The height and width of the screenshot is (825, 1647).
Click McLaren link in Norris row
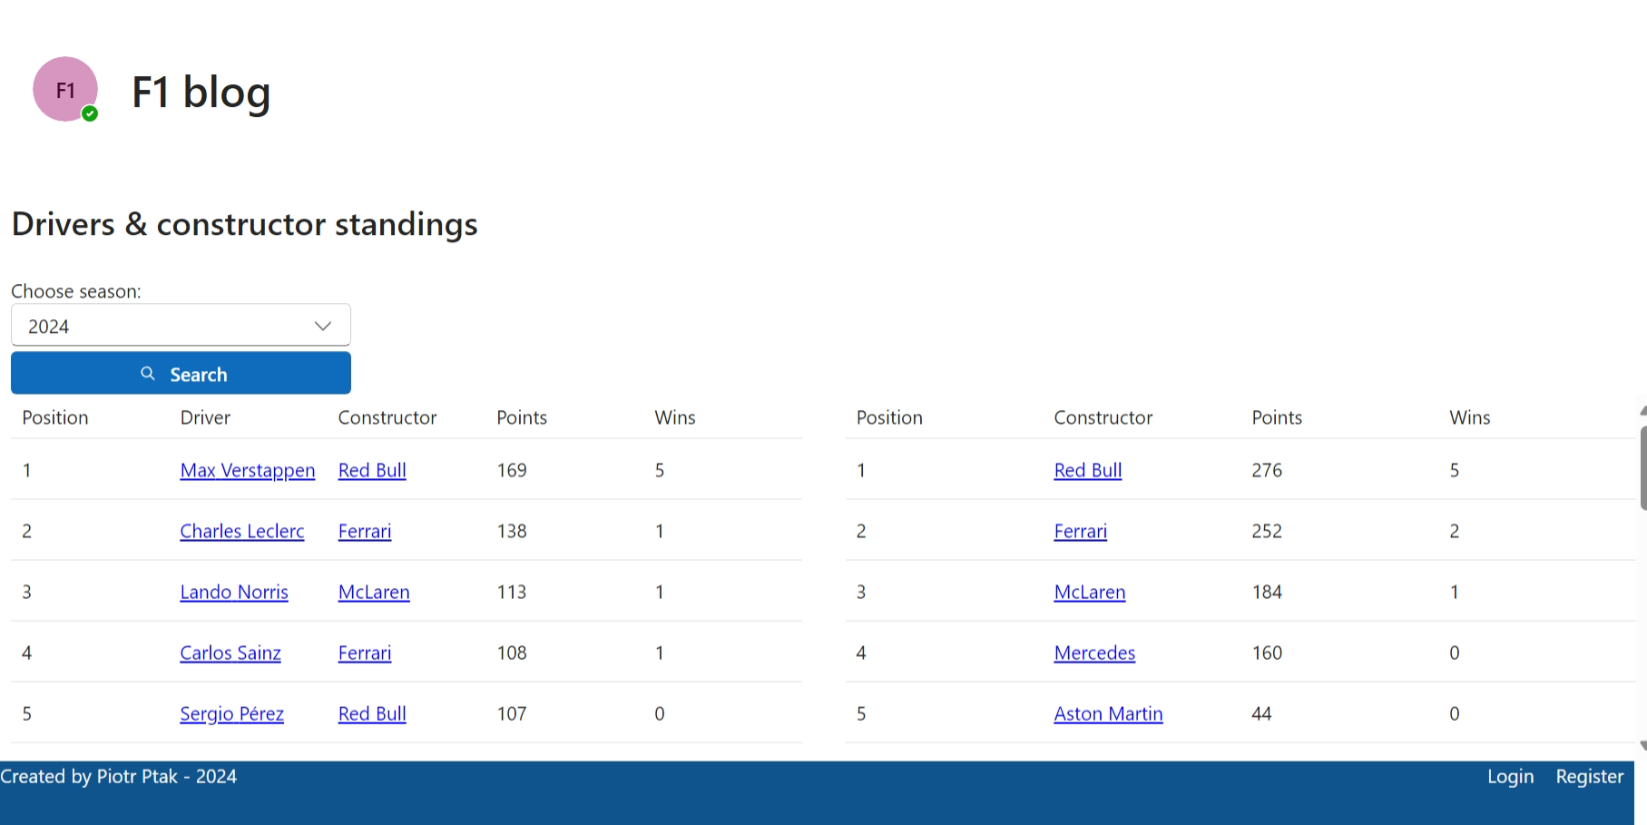pyautogui.click(x=374, y=592)
